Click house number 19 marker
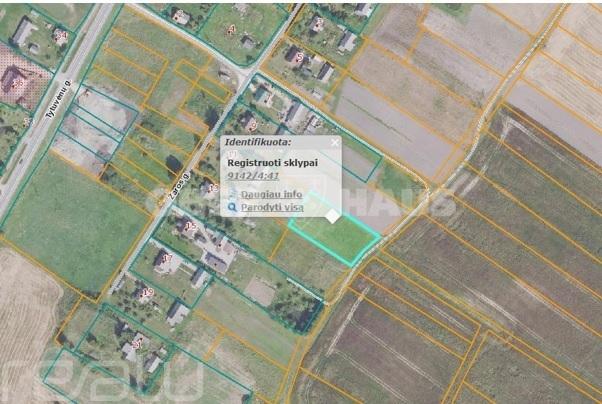The height and width of the screenshot is (404, 602). (x=148, y=293)
